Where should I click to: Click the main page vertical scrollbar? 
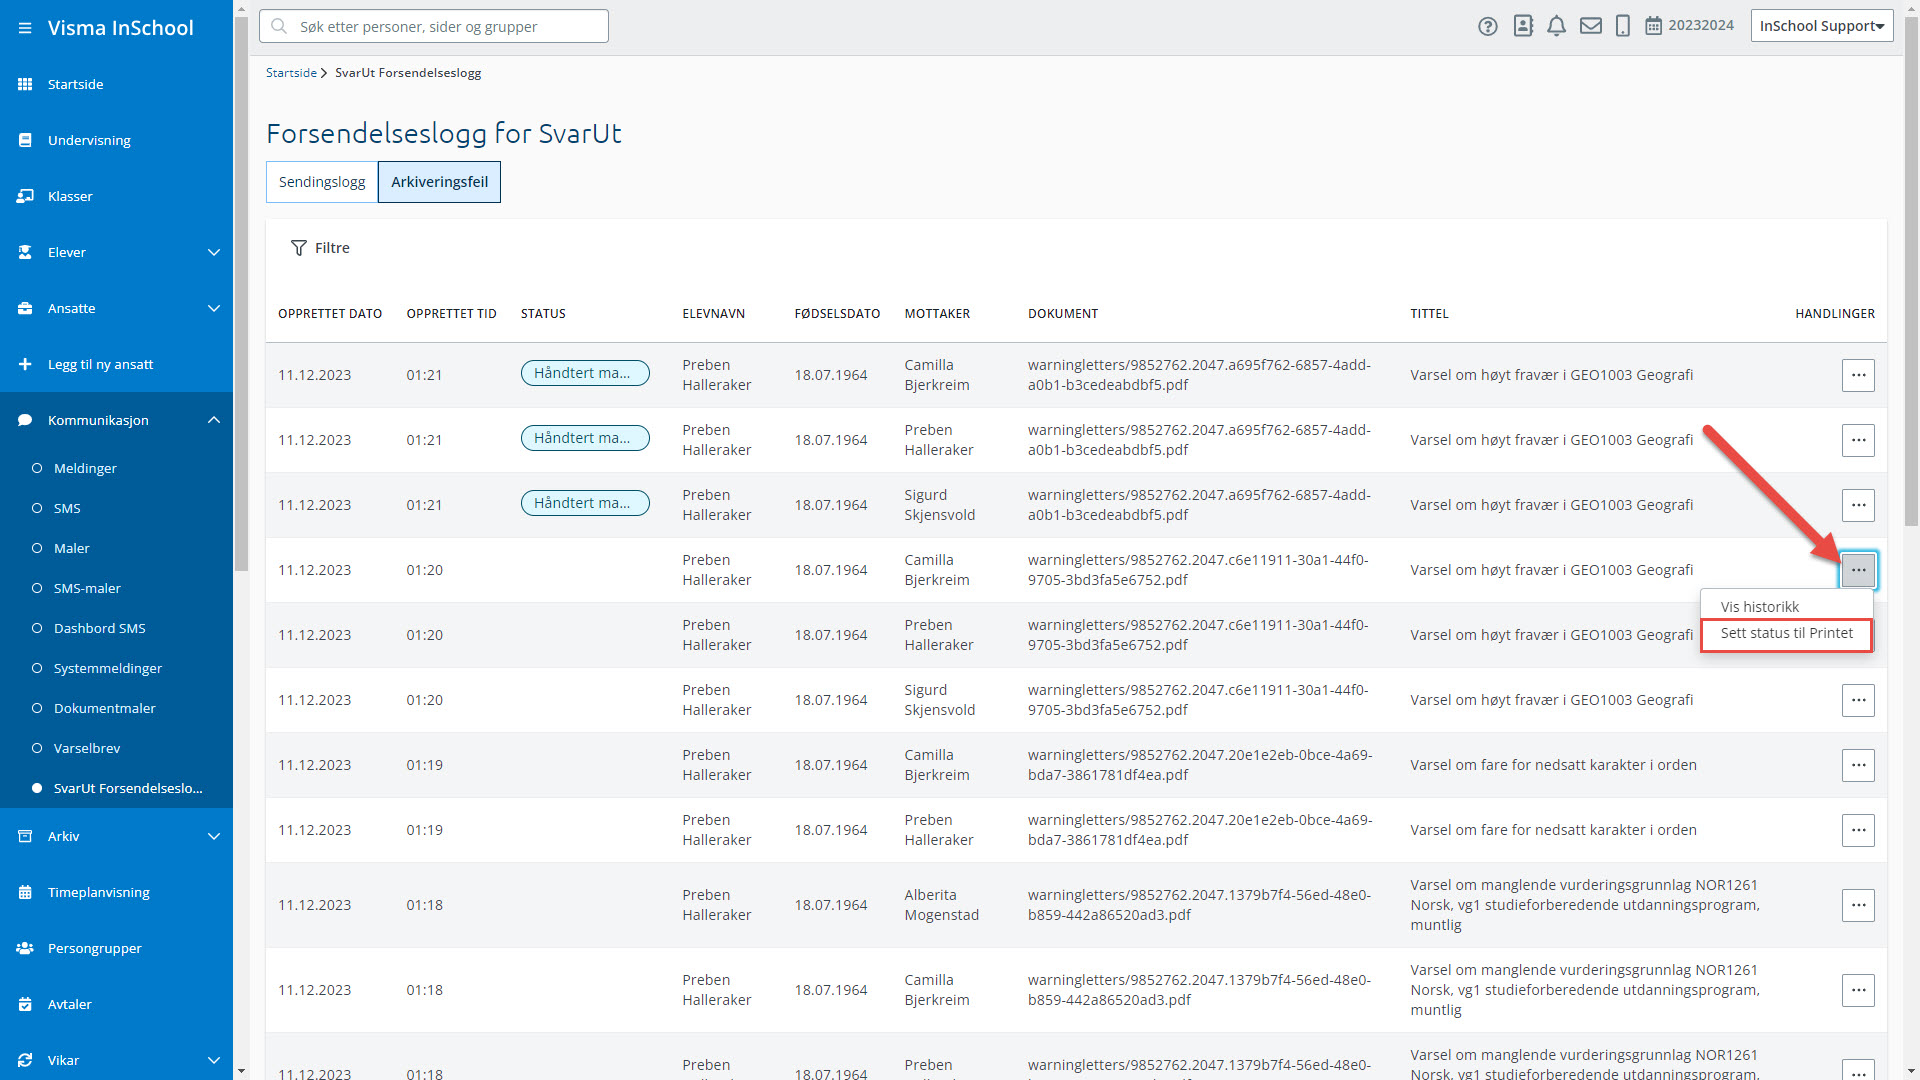1911,270
